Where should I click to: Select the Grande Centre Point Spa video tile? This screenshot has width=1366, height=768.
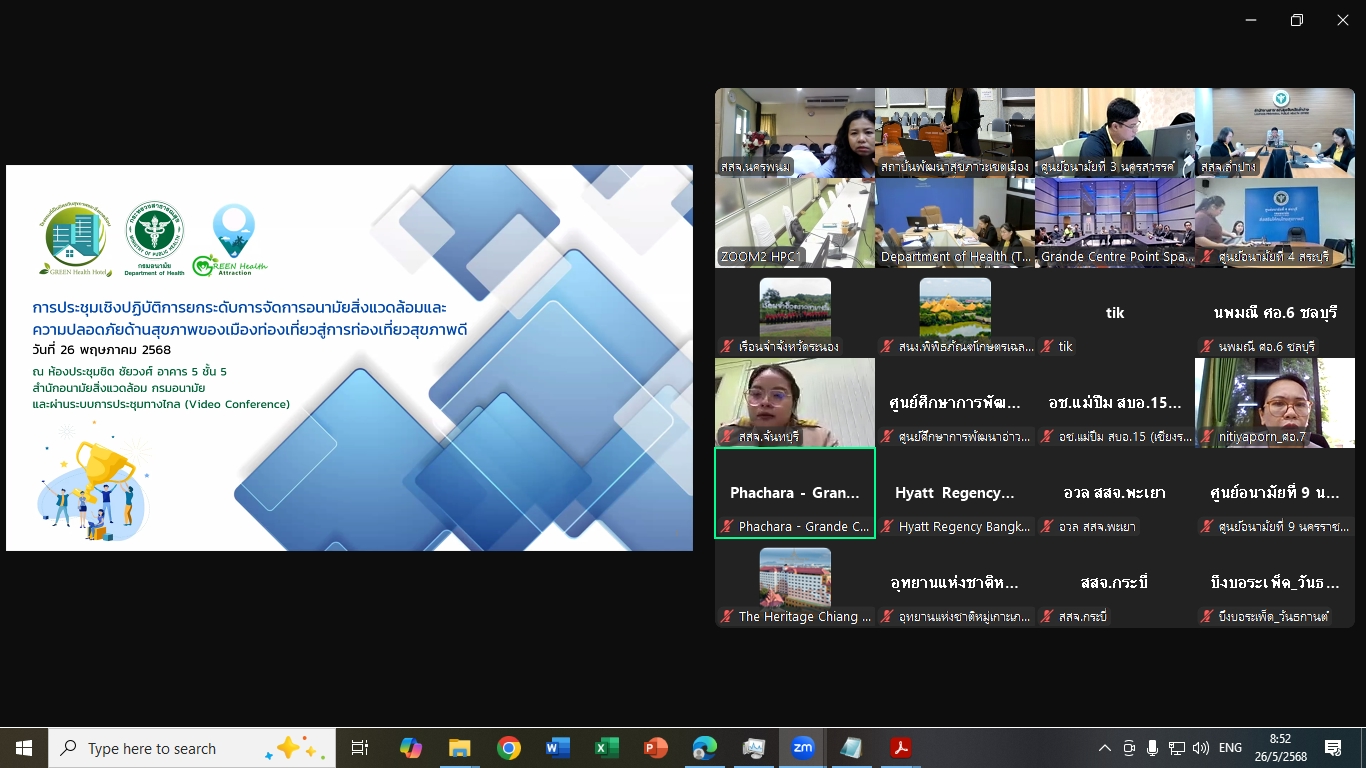1115,223
